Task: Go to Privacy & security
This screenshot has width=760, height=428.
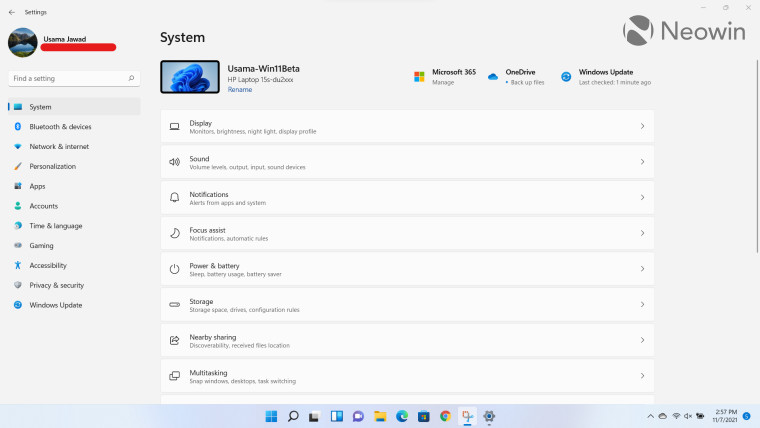Action: (74, 285)
